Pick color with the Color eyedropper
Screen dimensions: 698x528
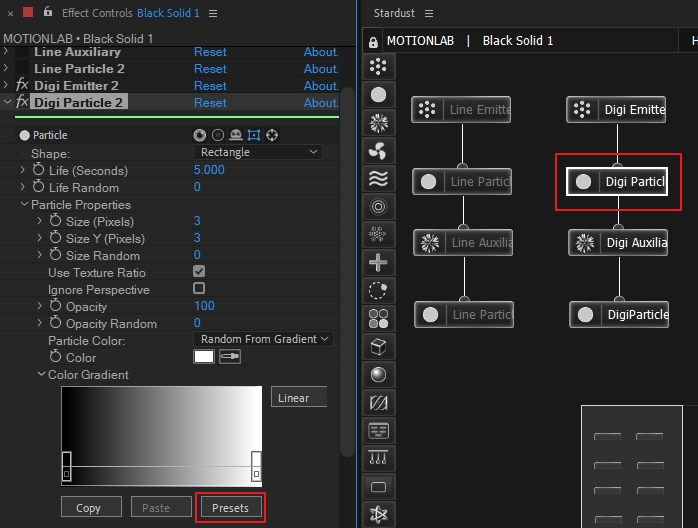[x=230, y=357]
